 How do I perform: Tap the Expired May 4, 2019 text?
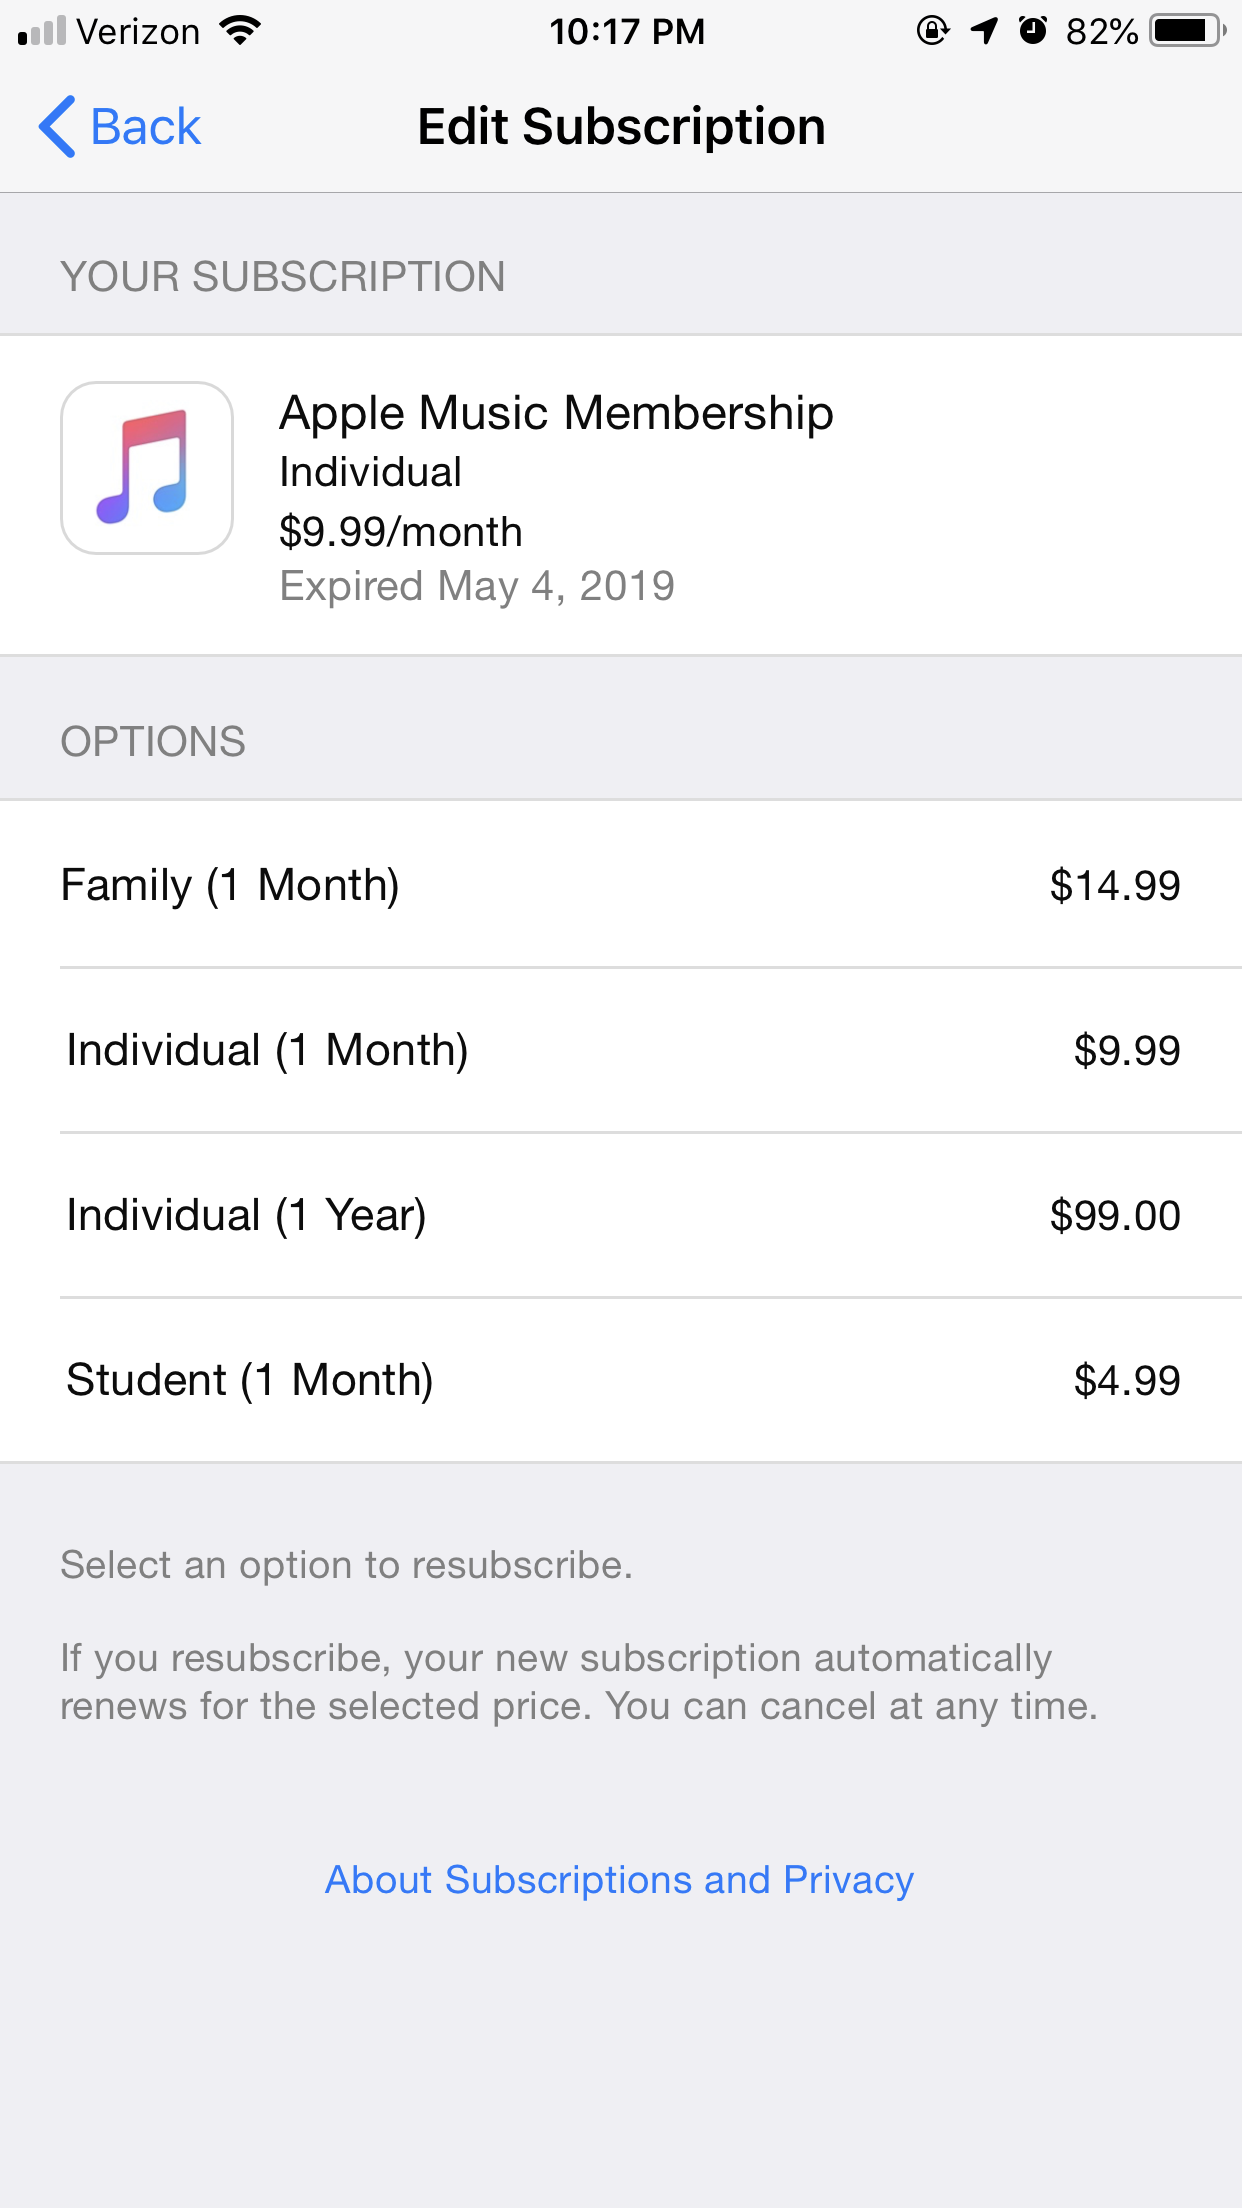pos(477,586)
